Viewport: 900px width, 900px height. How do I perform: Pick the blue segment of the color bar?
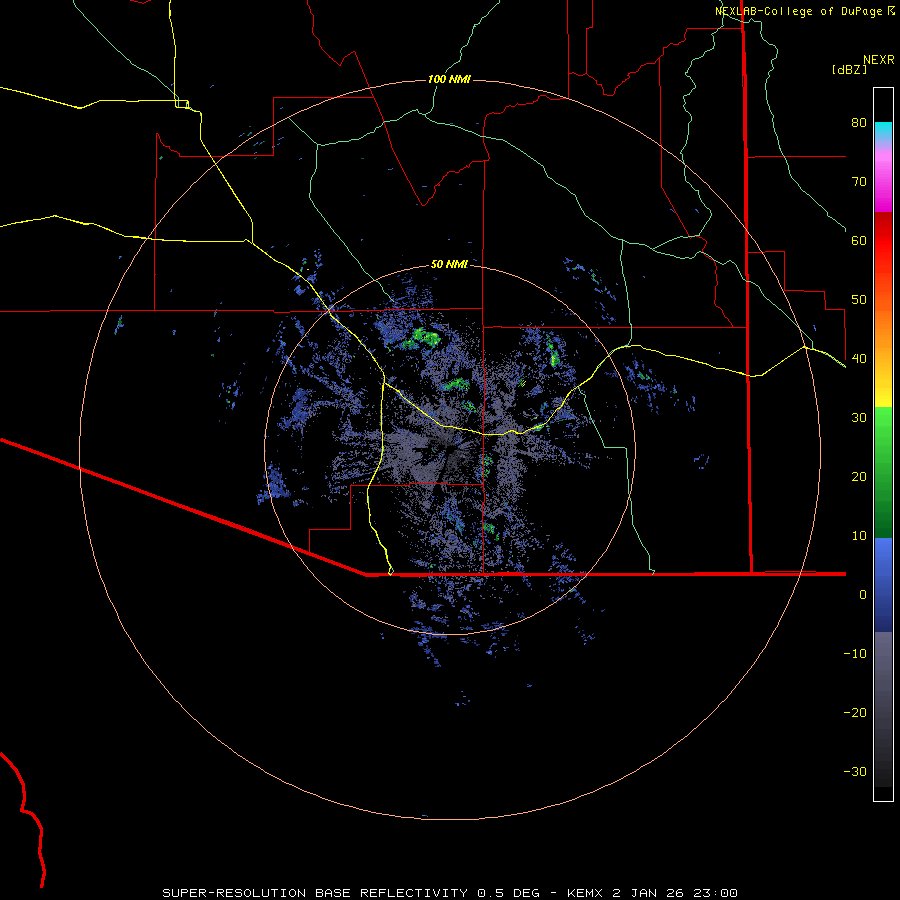883,584
